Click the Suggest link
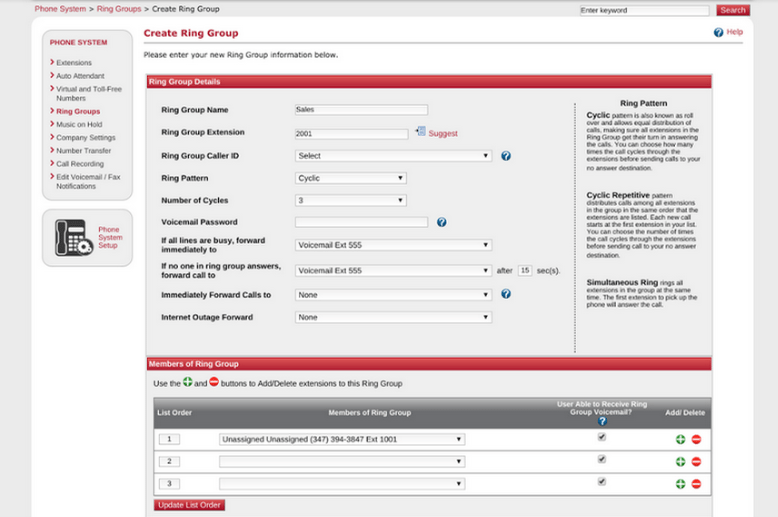 443,133
